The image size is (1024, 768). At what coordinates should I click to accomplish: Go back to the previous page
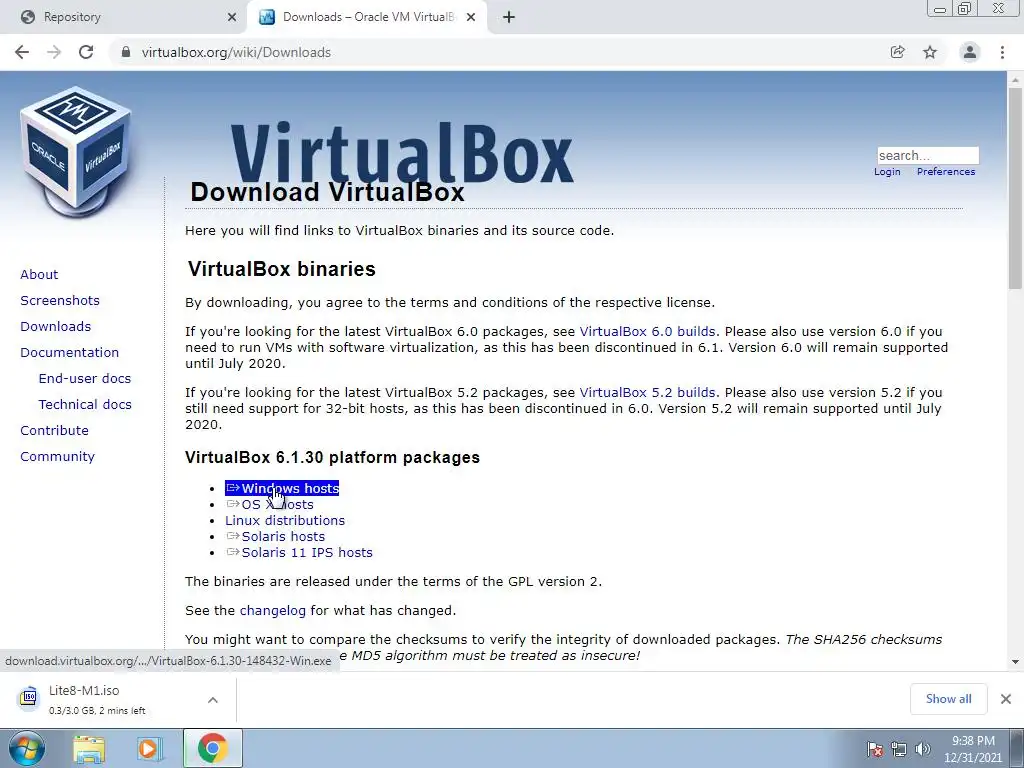(x=22, y=52)
